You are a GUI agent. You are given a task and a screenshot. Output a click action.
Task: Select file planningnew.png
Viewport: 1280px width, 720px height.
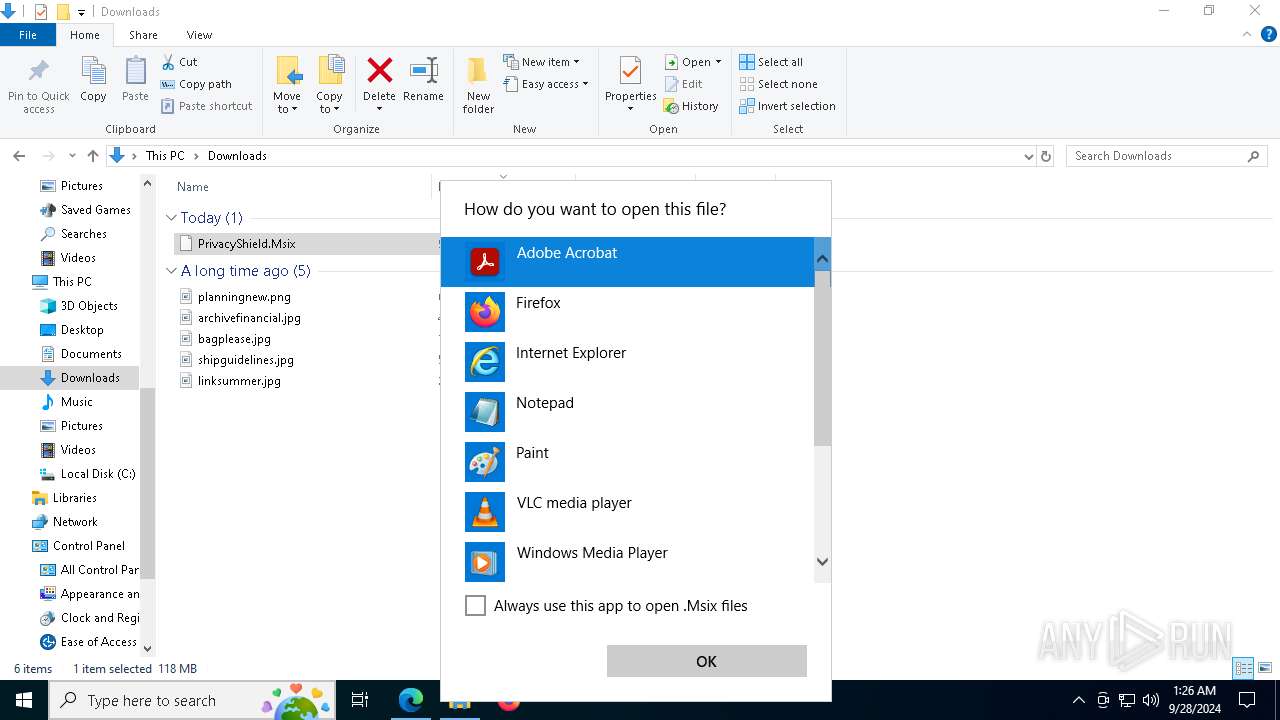point(244,297)
